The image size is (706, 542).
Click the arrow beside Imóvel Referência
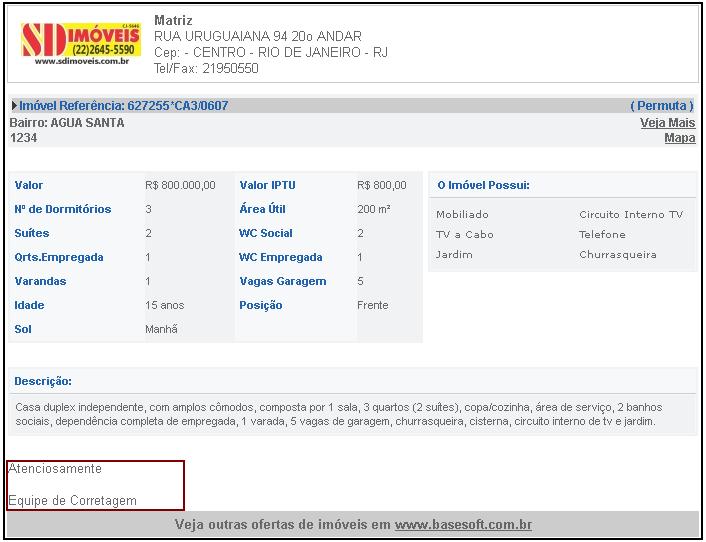[14, 106]
